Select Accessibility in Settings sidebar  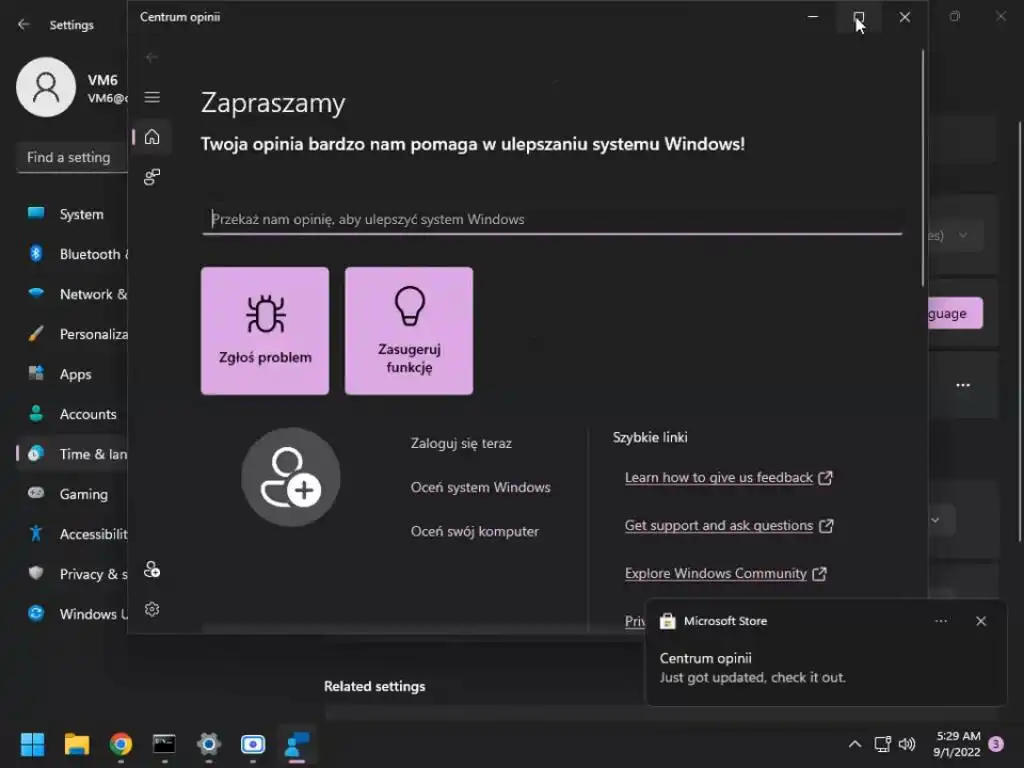pyautogui.click(x=72, y=534)
